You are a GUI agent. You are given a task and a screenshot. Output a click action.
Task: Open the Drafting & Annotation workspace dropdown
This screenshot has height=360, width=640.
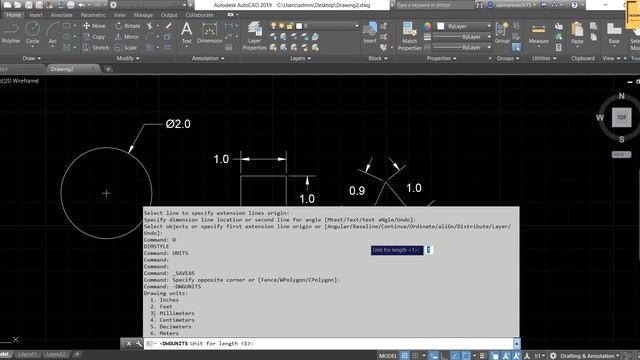click(589, 356)
